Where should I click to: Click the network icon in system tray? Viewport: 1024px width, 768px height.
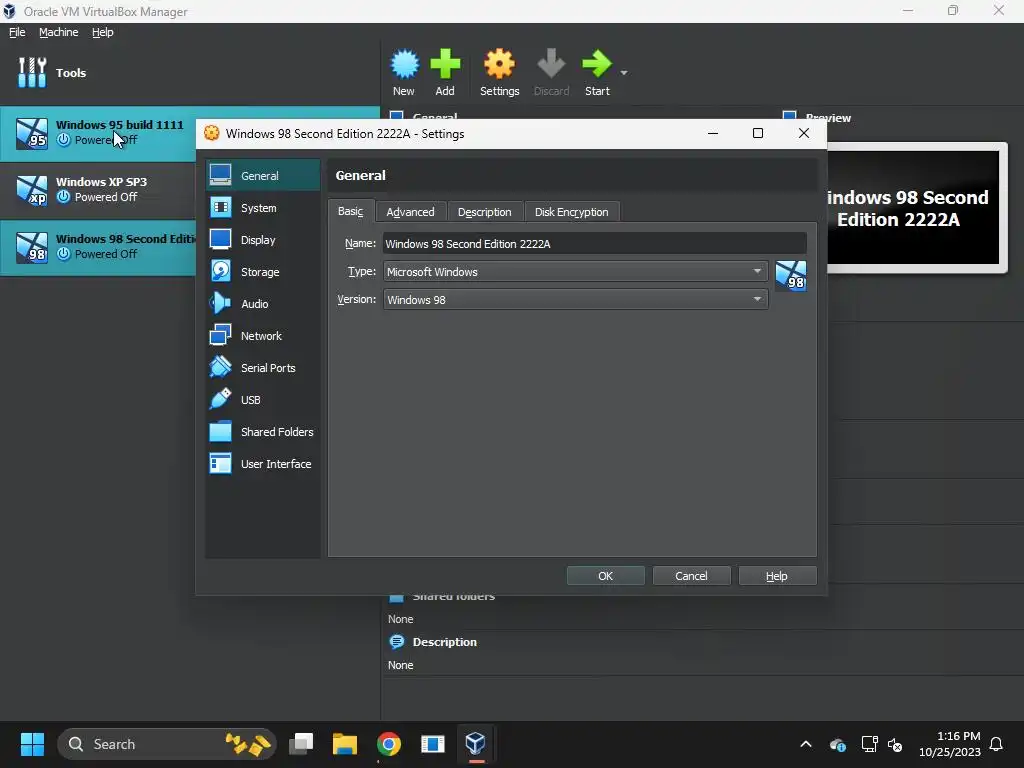coord(869,744)
